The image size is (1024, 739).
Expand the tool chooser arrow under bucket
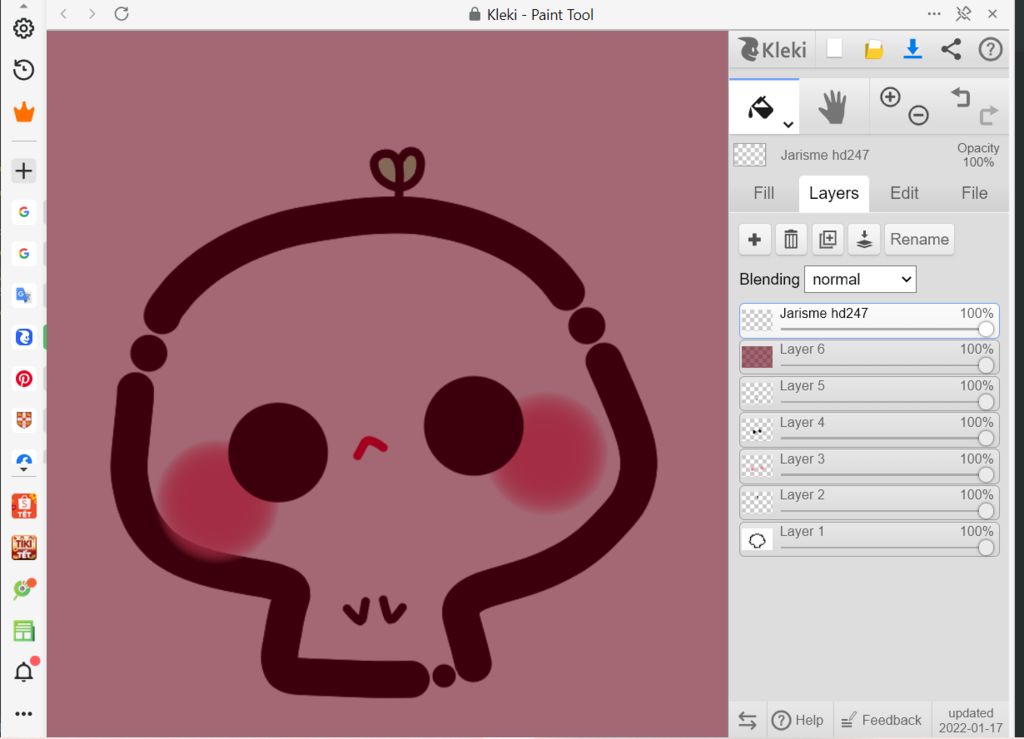pyautogui.click(x=788, y=125)
